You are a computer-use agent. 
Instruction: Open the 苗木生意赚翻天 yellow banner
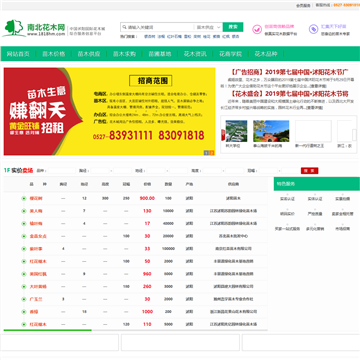(x=109, y=111)
